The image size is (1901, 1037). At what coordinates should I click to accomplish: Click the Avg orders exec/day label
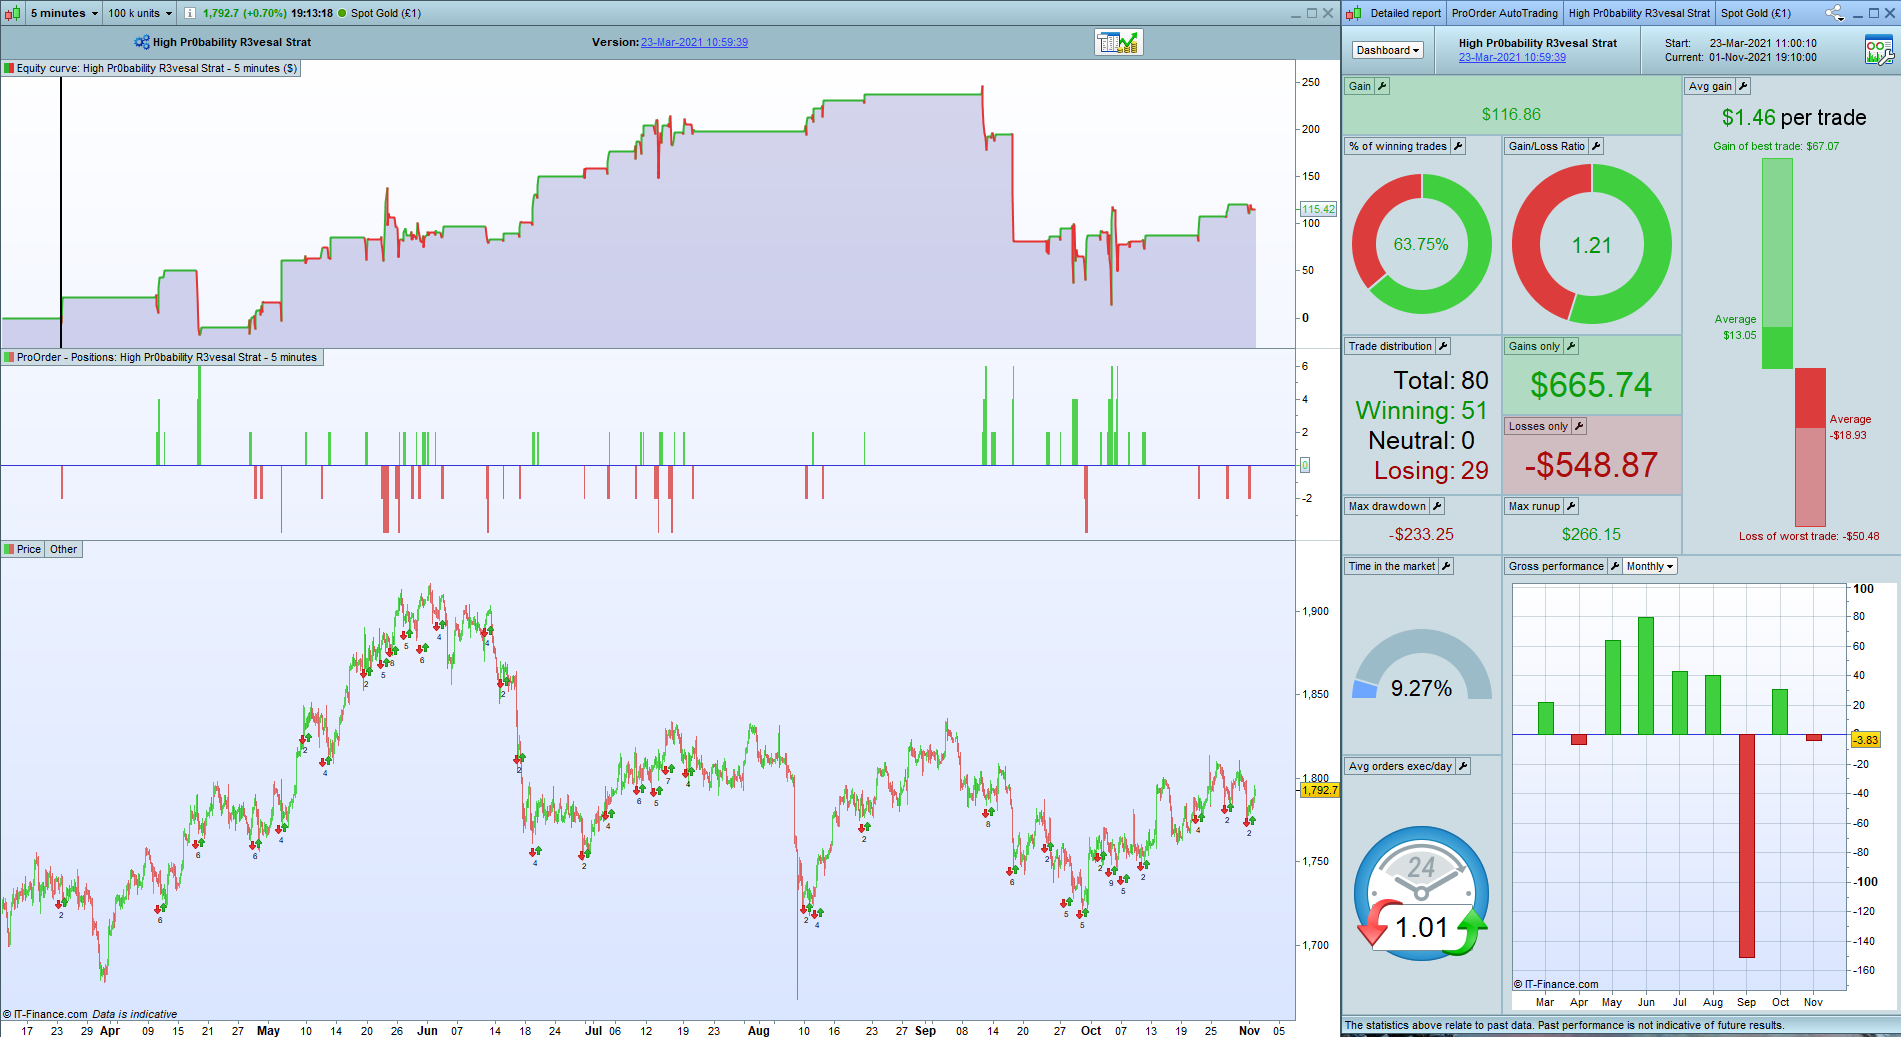(1400, 766)
